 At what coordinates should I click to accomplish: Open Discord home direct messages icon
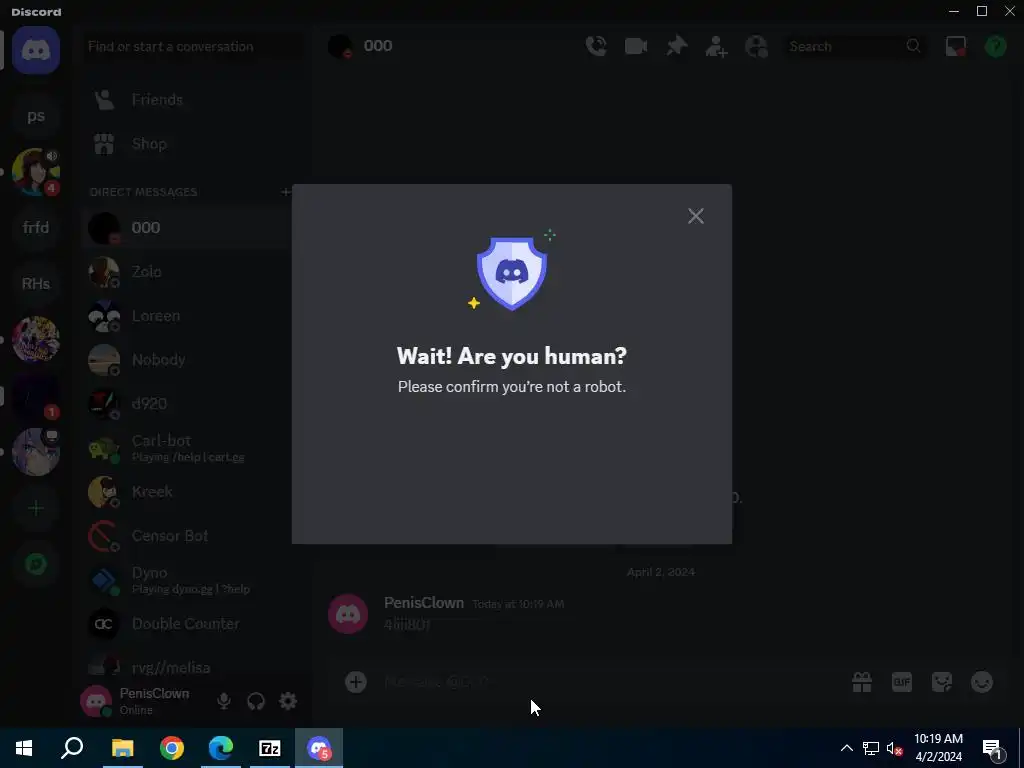(x=36, y=50)
